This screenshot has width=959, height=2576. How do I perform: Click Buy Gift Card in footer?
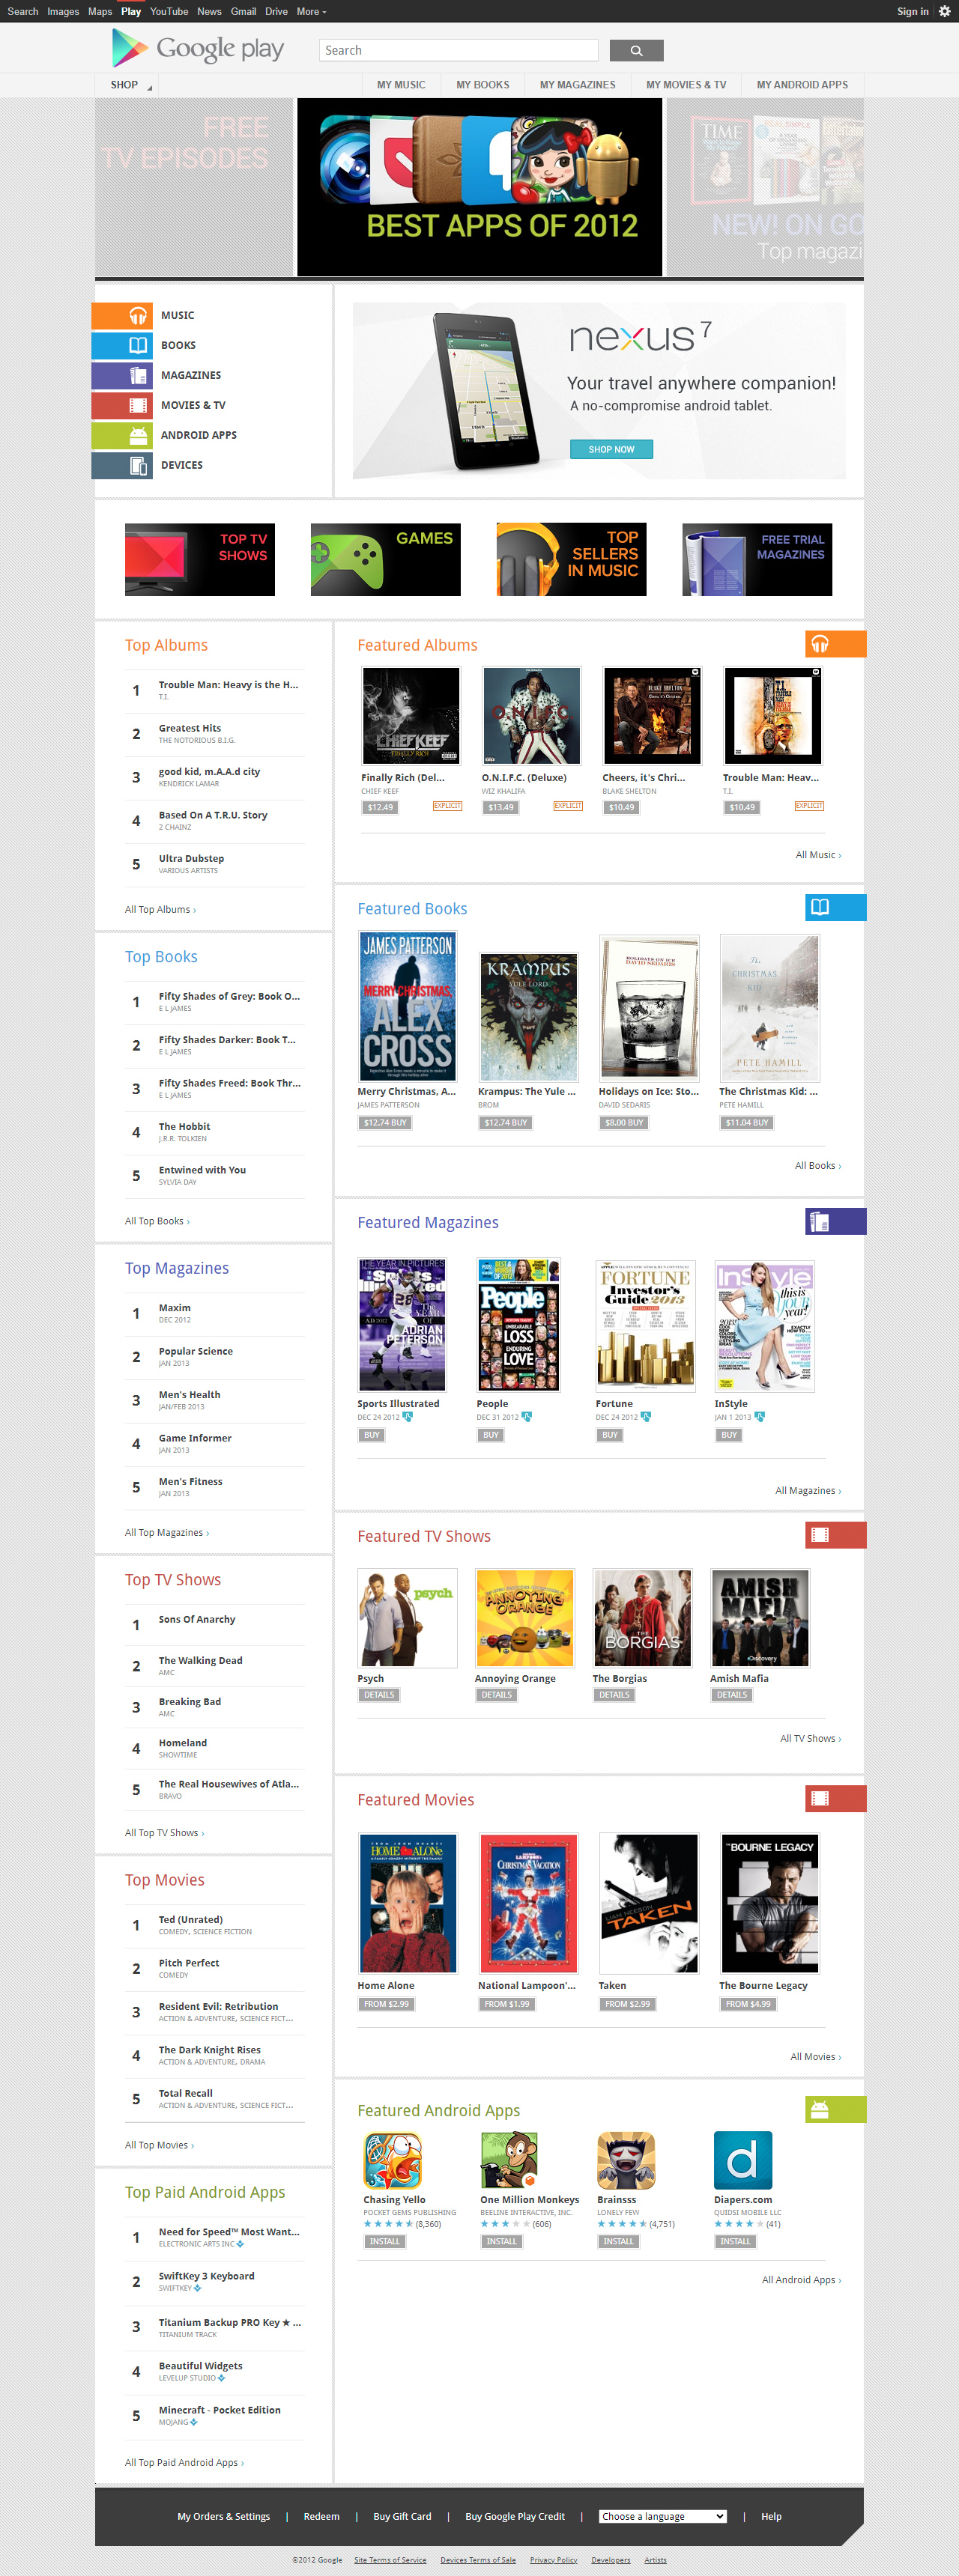402,2516
